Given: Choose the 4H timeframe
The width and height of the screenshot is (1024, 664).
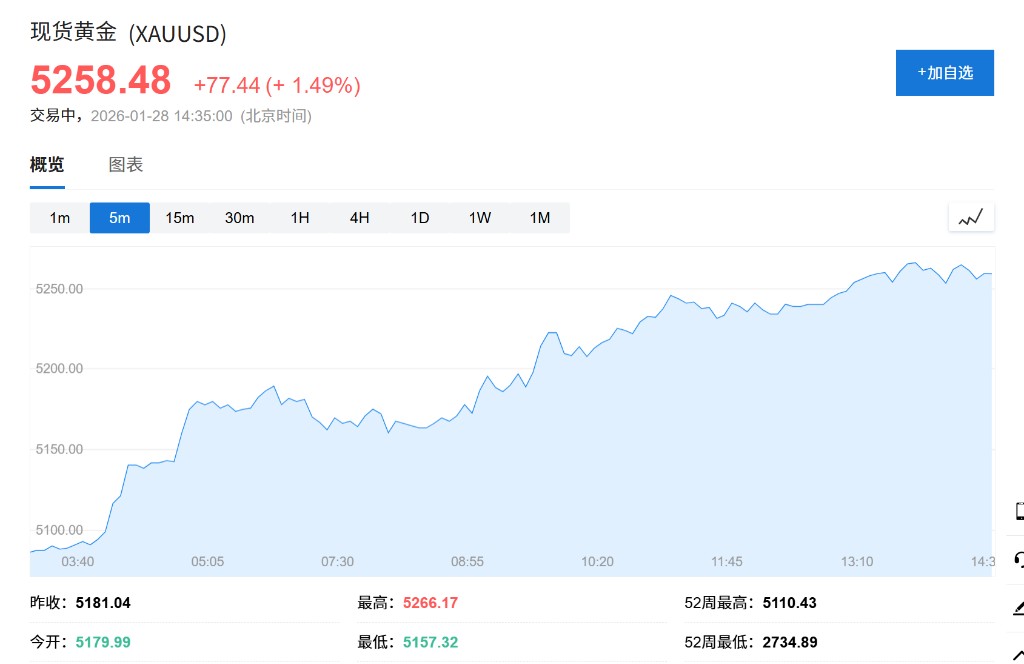Looking at the screenshot, I should 360,218.
